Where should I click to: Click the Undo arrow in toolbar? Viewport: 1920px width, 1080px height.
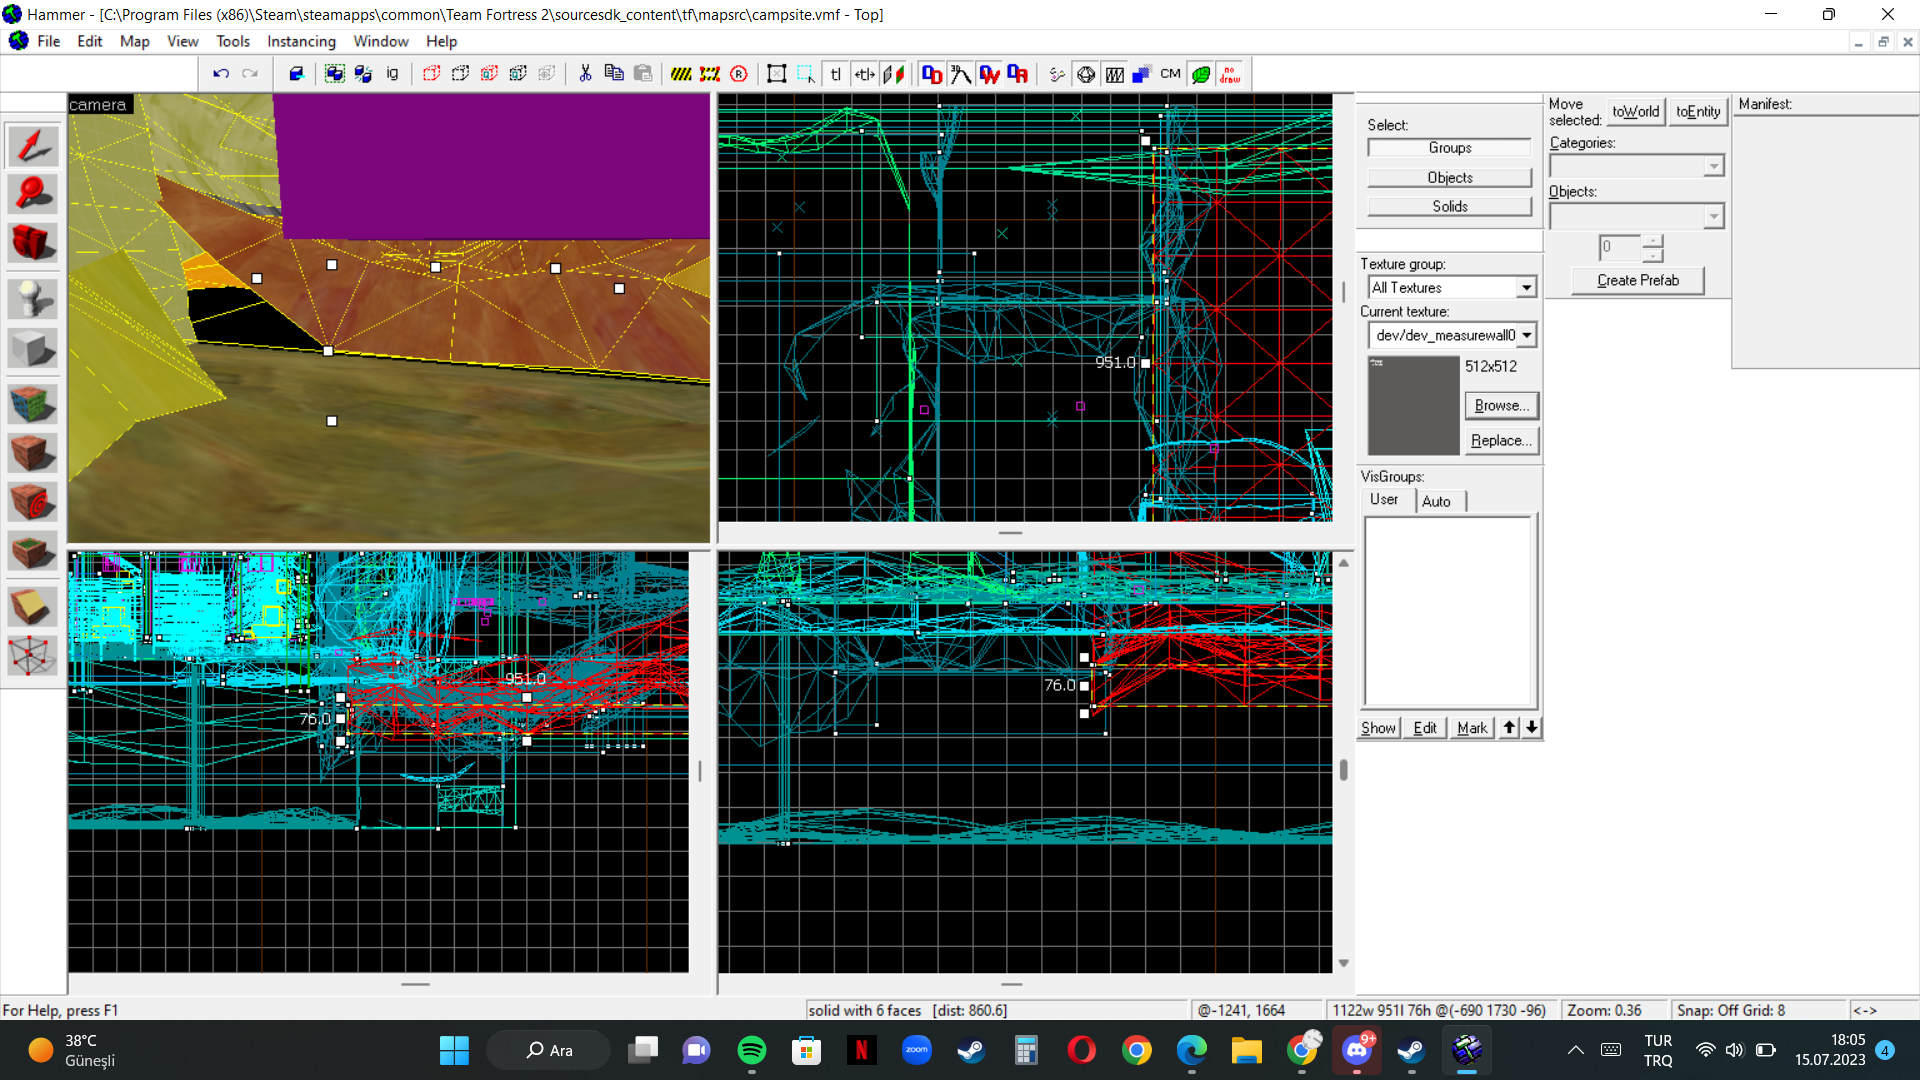(221, 74)
